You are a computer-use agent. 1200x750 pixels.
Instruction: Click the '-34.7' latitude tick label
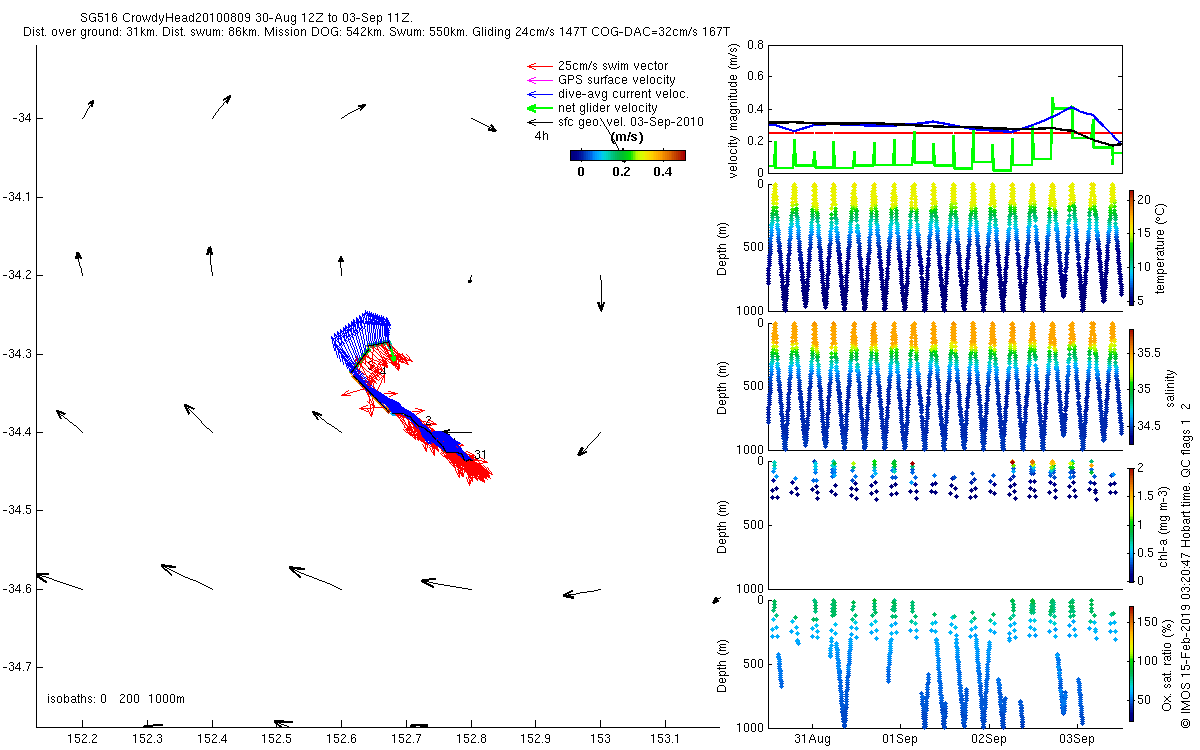coord(17,667)
